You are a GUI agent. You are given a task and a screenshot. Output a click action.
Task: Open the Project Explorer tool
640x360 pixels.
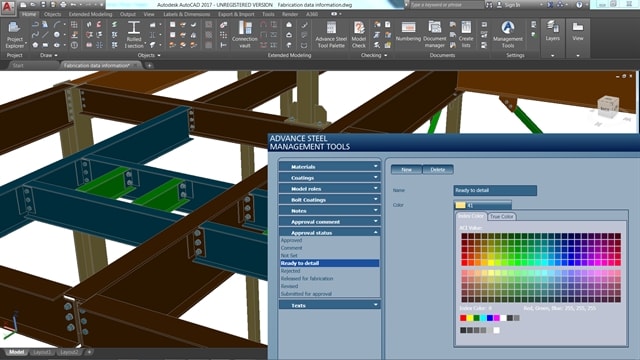click(x=15, y=34)
